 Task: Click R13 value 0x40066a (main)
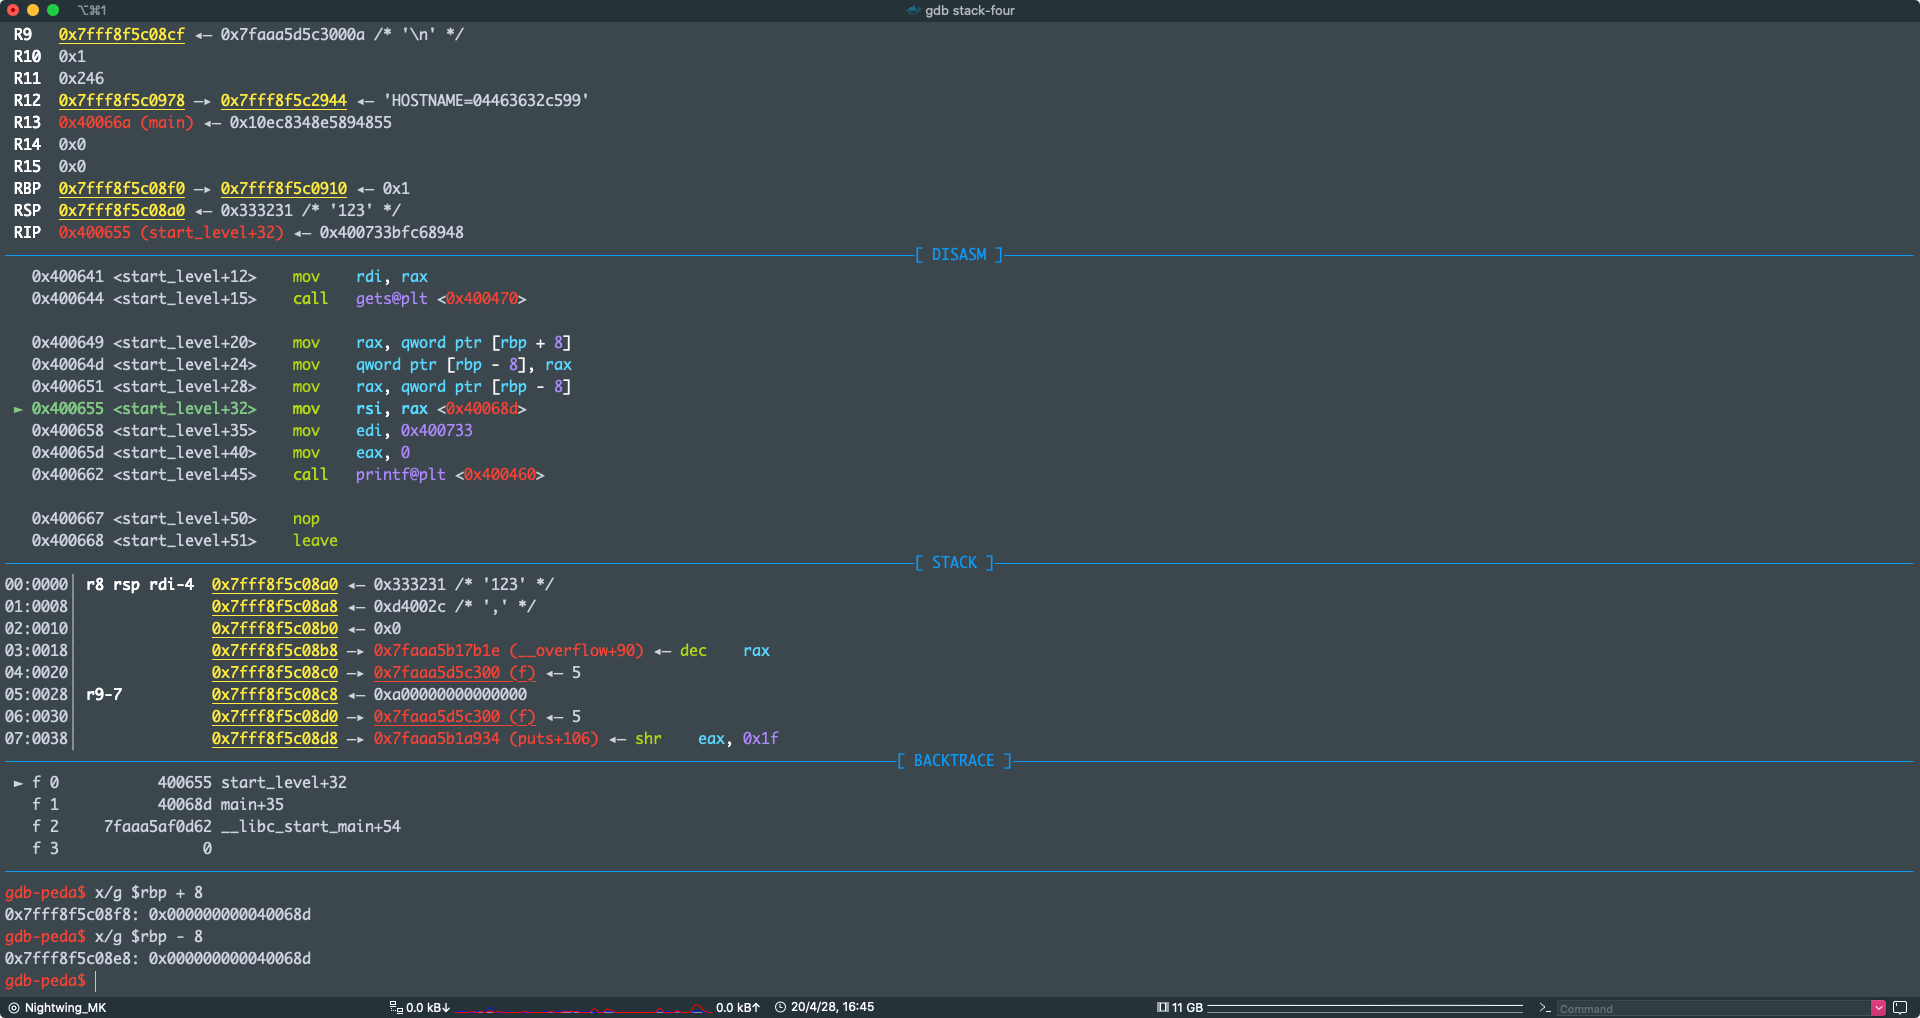click(126, 123)
